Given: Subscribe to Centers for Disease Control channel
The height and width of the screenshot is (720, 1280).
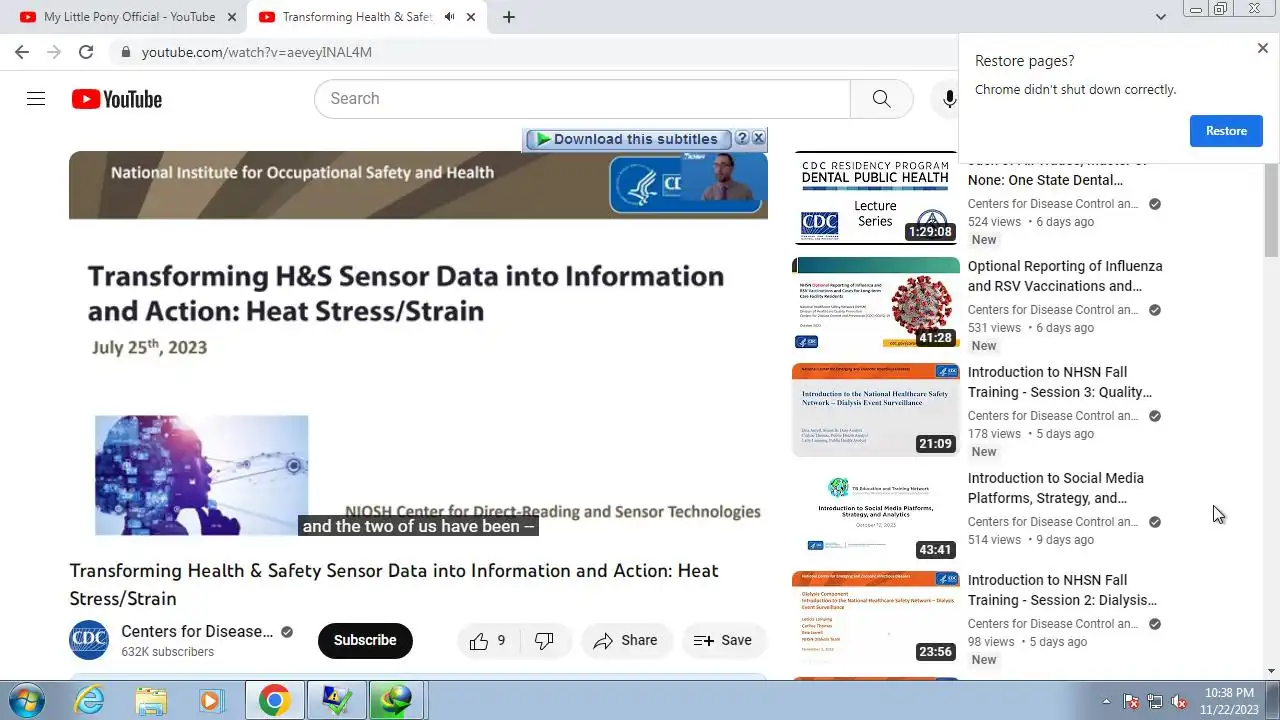Looking at the screenshot, I should pyautogui.click(x=365, y=641).
